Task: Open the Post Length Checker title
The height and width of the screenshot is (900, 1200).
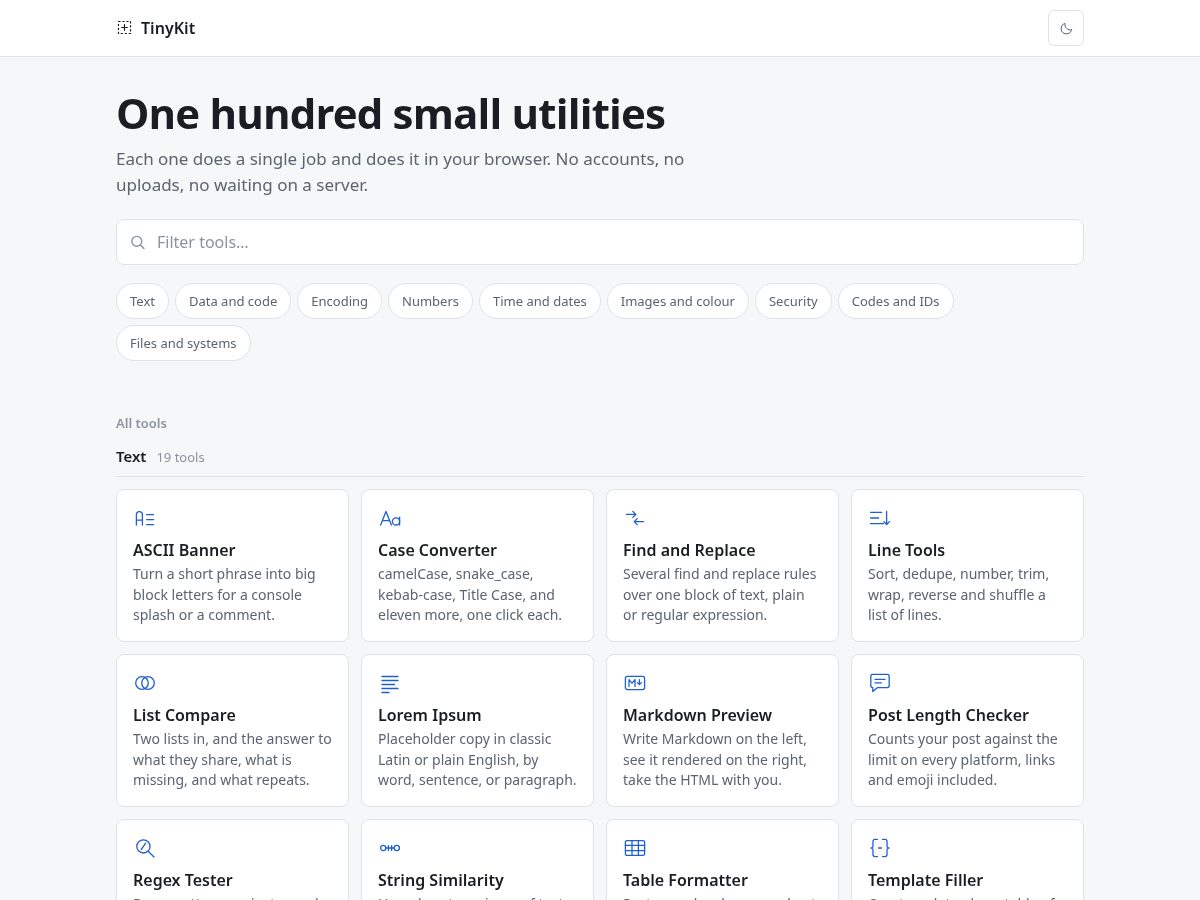Action: [x=948, y=715]
